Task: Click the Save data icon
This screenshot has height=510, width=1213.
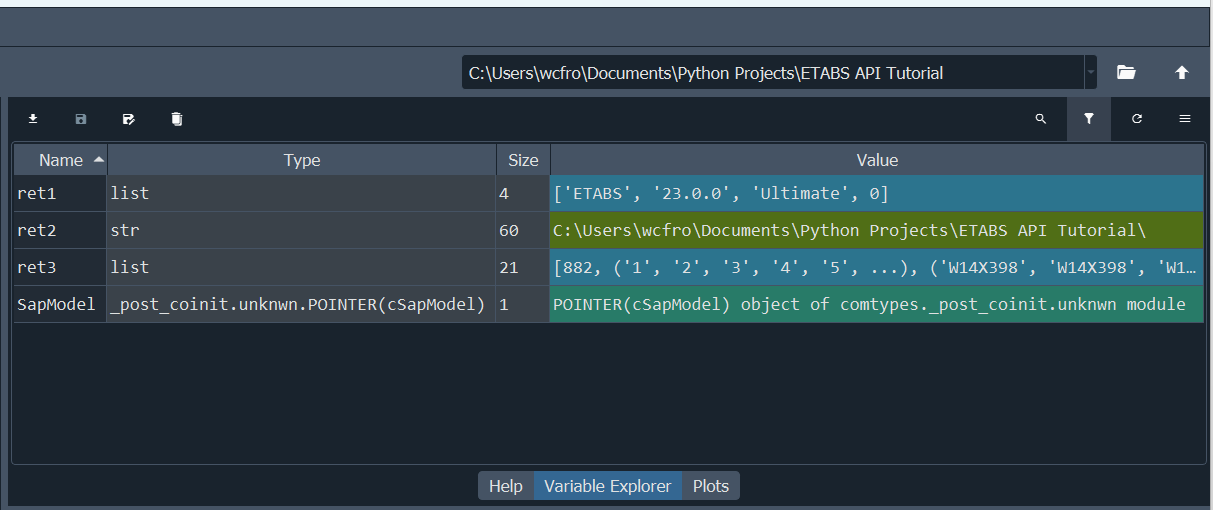Action: click(x=81, y=119)
